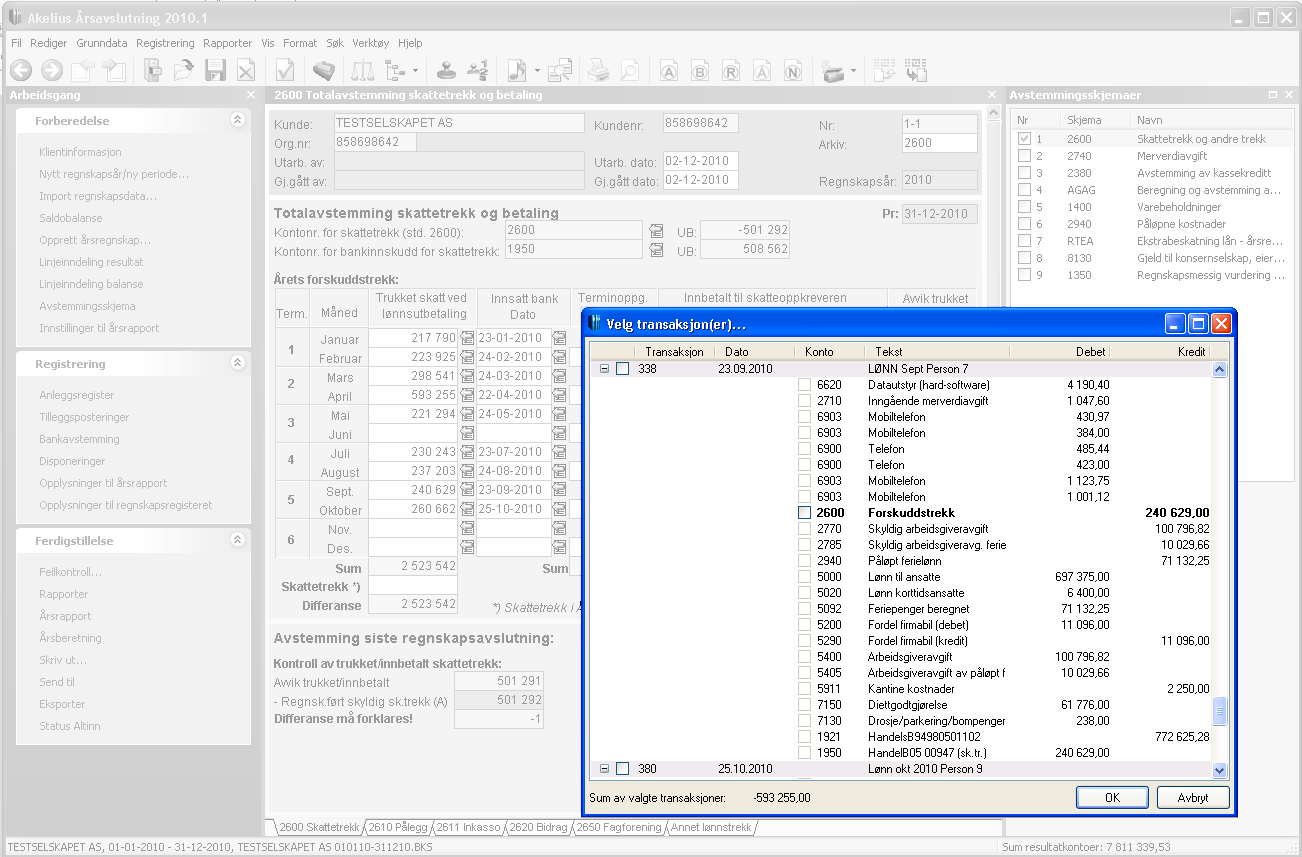The height and width of the screenshot is (857, 1302).
Task: Tick checkbox for transaction 338
Action: [x=622, y=369]
